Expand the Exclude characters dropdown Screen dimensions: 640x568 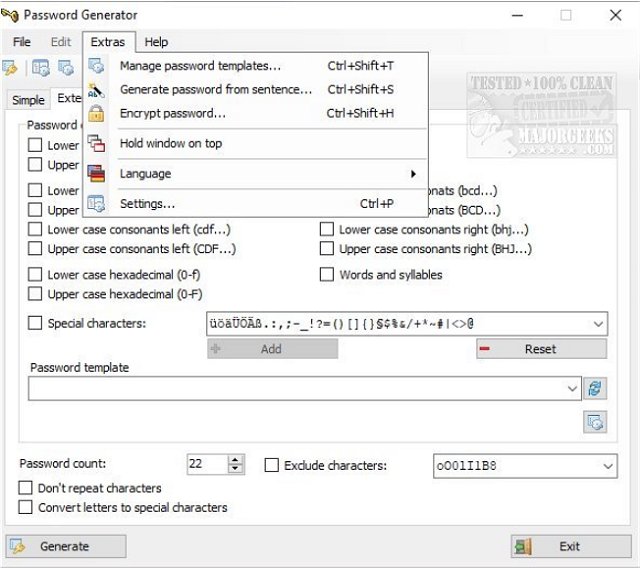(608, 466)
